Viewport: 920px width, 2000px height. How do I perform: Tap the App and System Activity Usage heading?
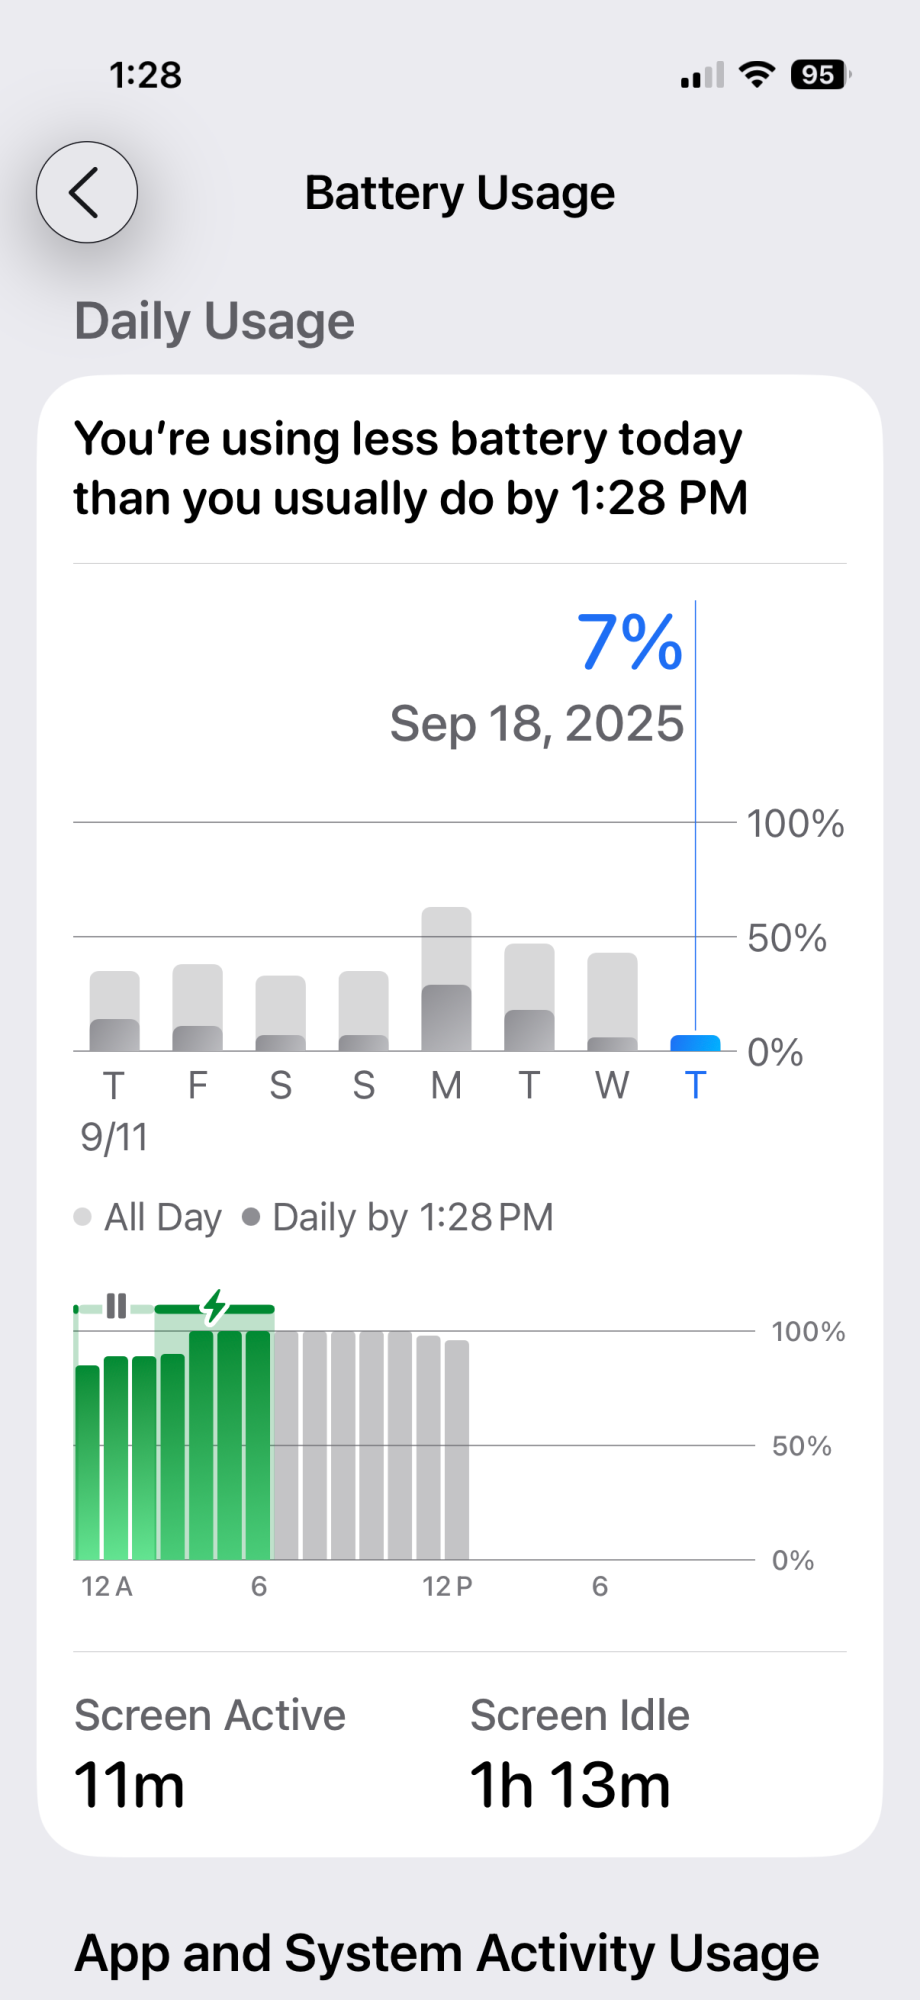tap(447, 1953)
